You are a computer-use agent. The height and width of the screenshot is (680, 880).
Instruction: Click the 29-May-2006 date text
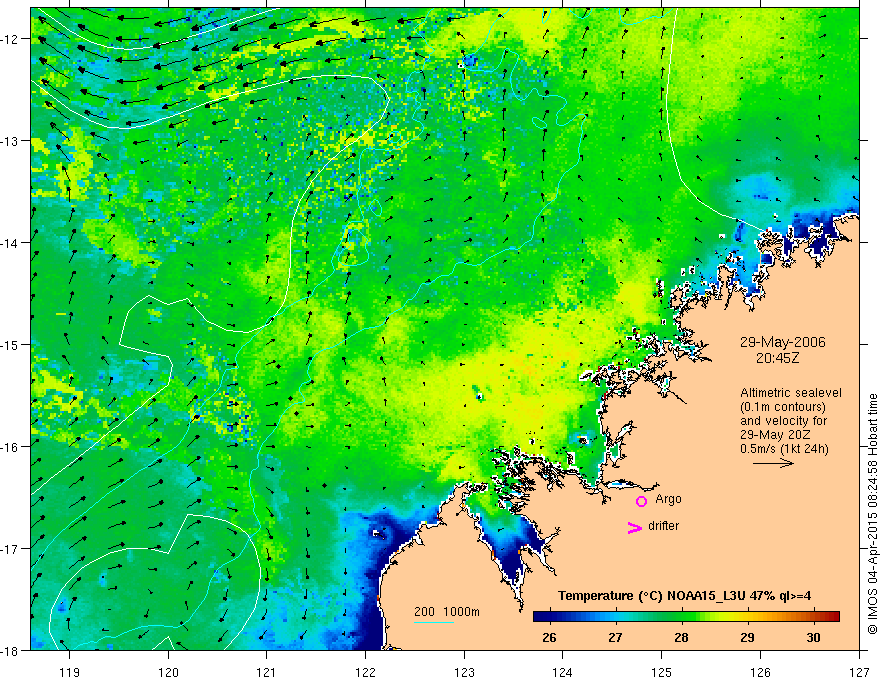[x=782, y=342]
